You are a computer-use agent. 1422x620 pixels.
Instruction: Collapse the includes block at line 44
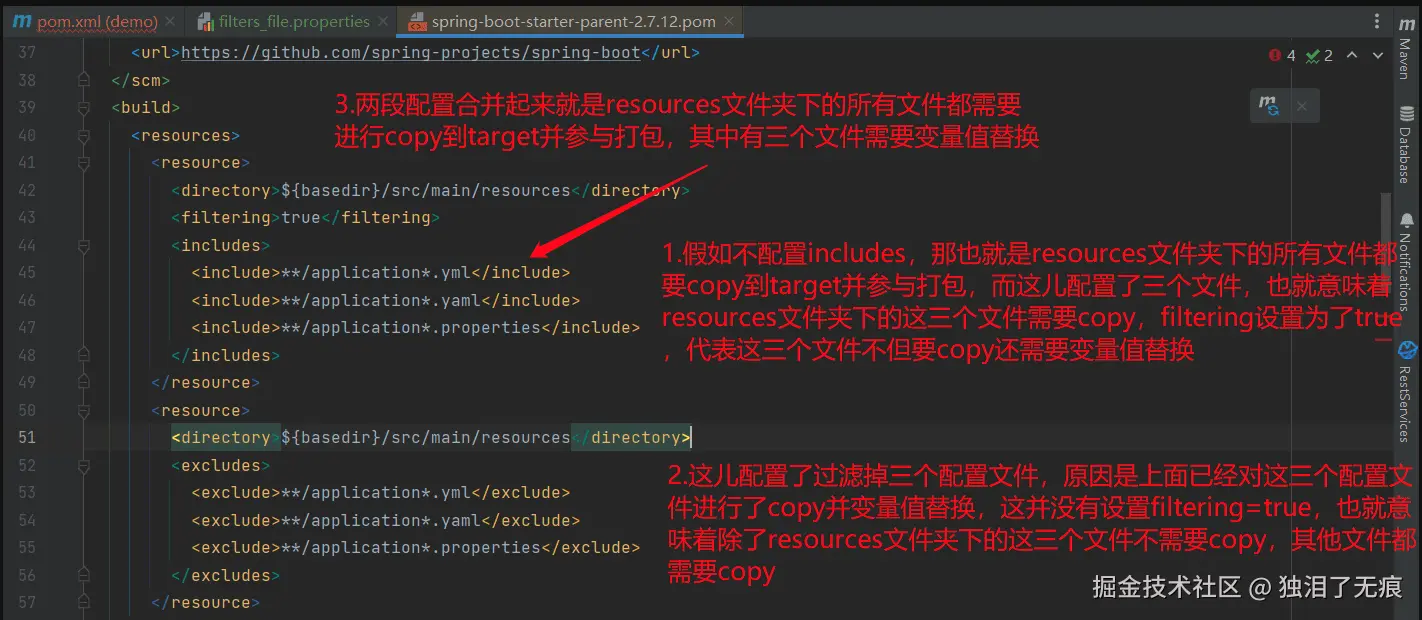84,245
